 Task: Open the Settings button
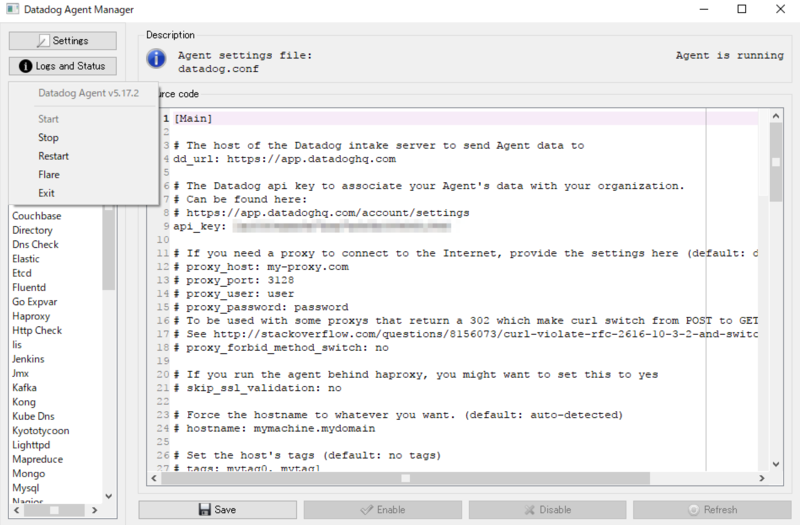coord(63,41)
